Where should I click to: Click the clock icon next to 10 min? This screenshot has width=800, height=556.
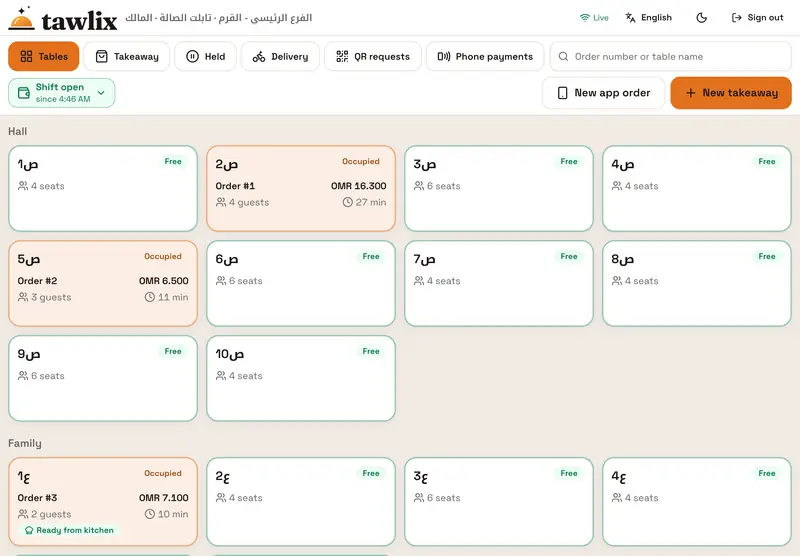(149, 514)
